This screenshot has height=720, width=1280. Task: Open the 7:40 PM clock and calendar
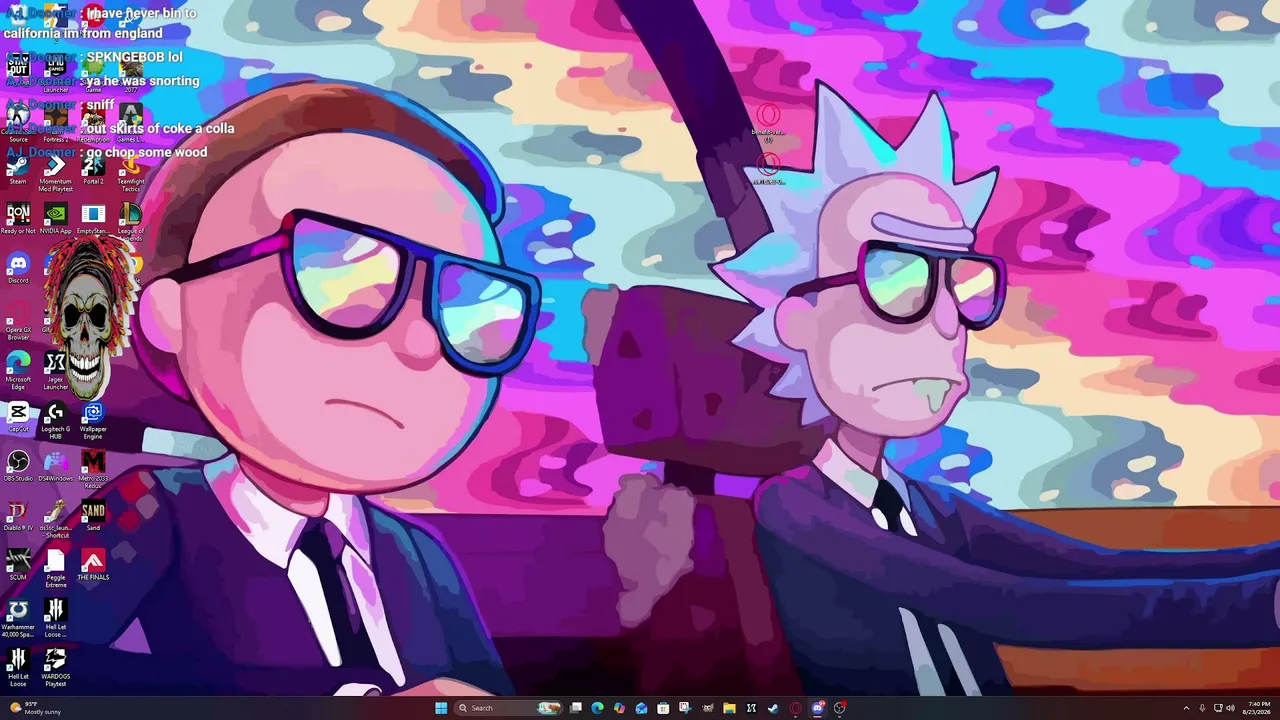pos(1259,708)
